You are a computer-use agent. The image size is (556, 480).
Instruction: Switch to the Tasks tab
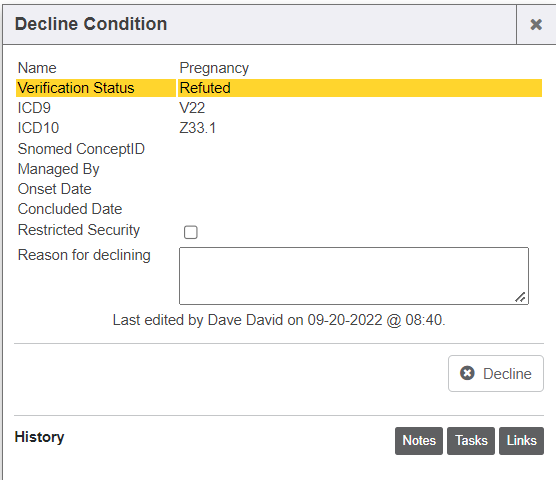tap(471, 441)
